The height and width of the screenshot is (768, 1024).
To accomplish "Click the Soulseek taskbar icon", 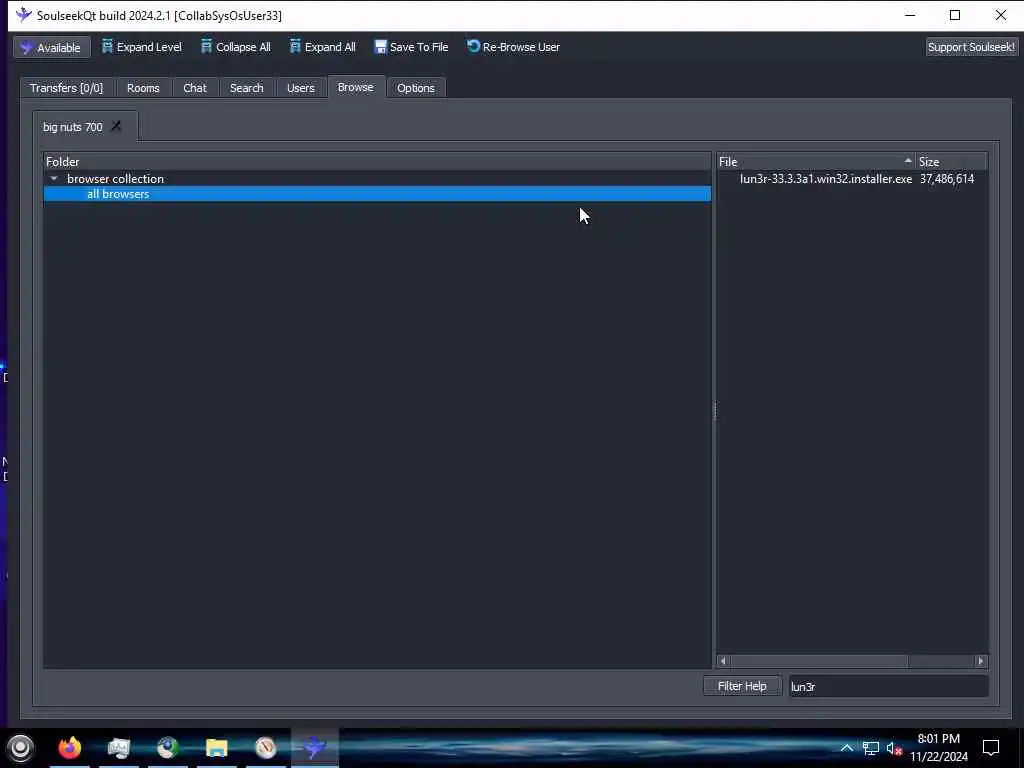I will click(x=315, y=747).
